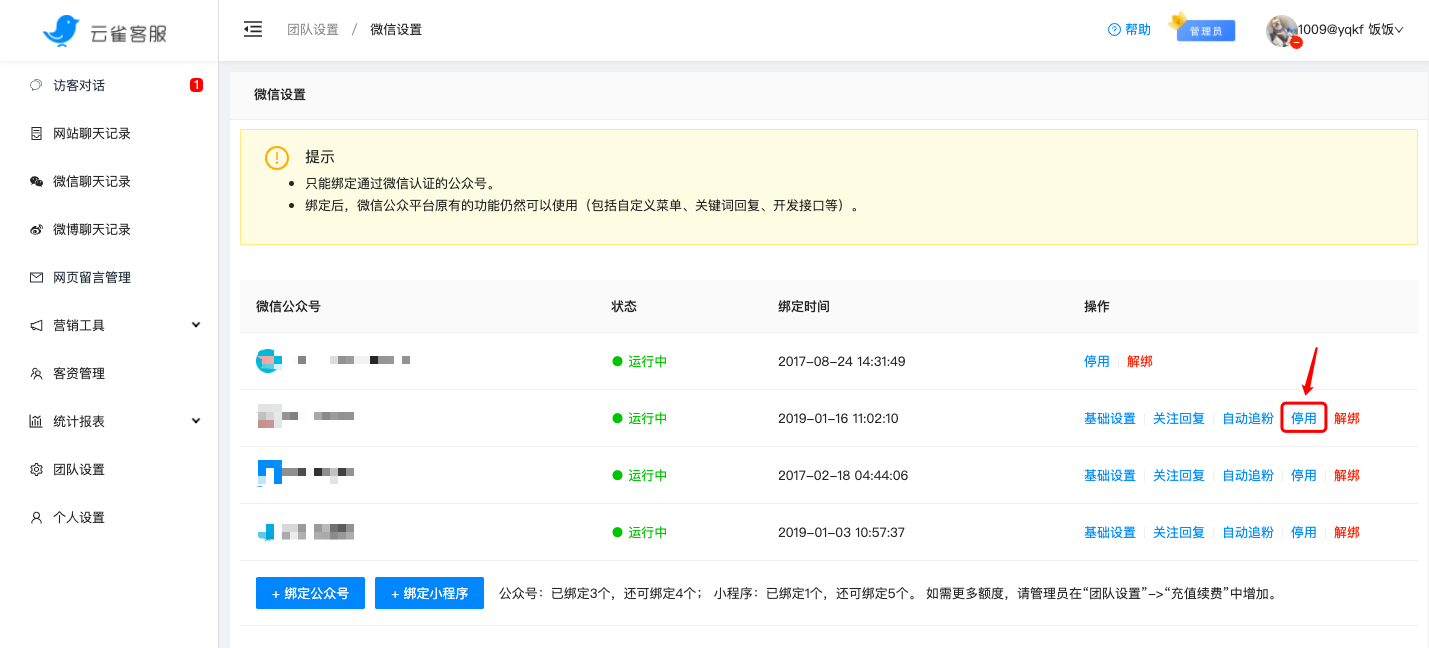
Task: Click the +绑定小程序 button
Action: pyautogui.click(x=429, y=592)
